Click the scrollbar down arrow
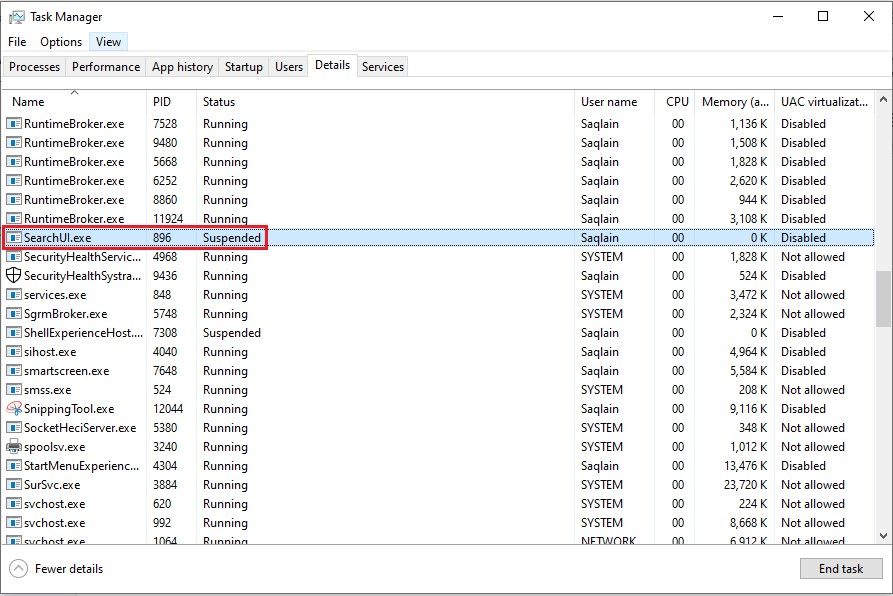The width and height of the screenshot is (893, 596). [883, 536]
